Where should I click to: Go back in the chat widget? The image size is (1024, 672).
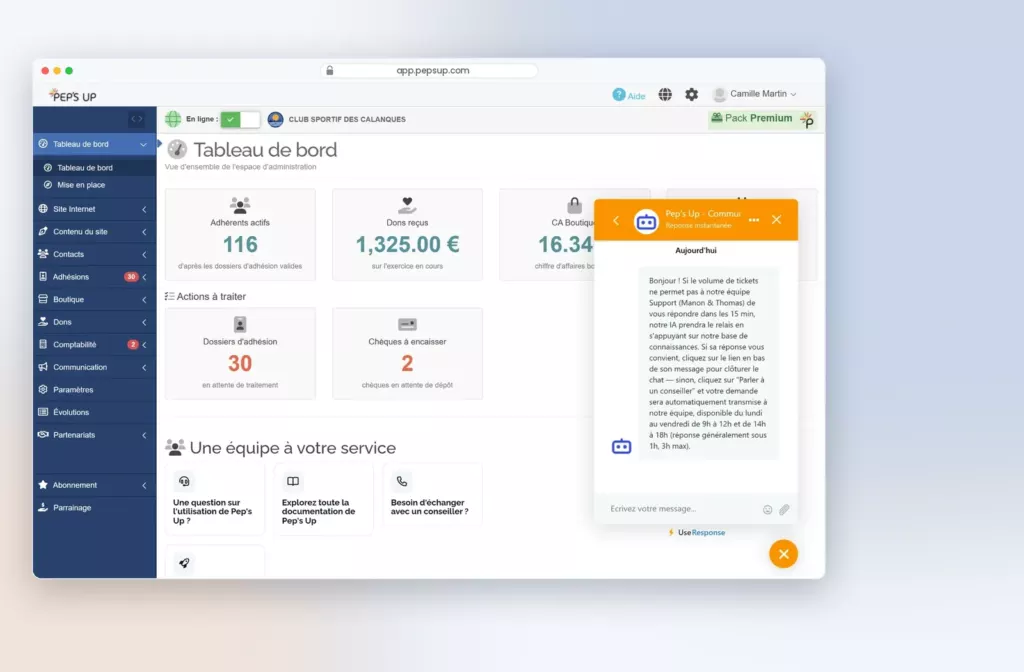[x=616, y=221]
